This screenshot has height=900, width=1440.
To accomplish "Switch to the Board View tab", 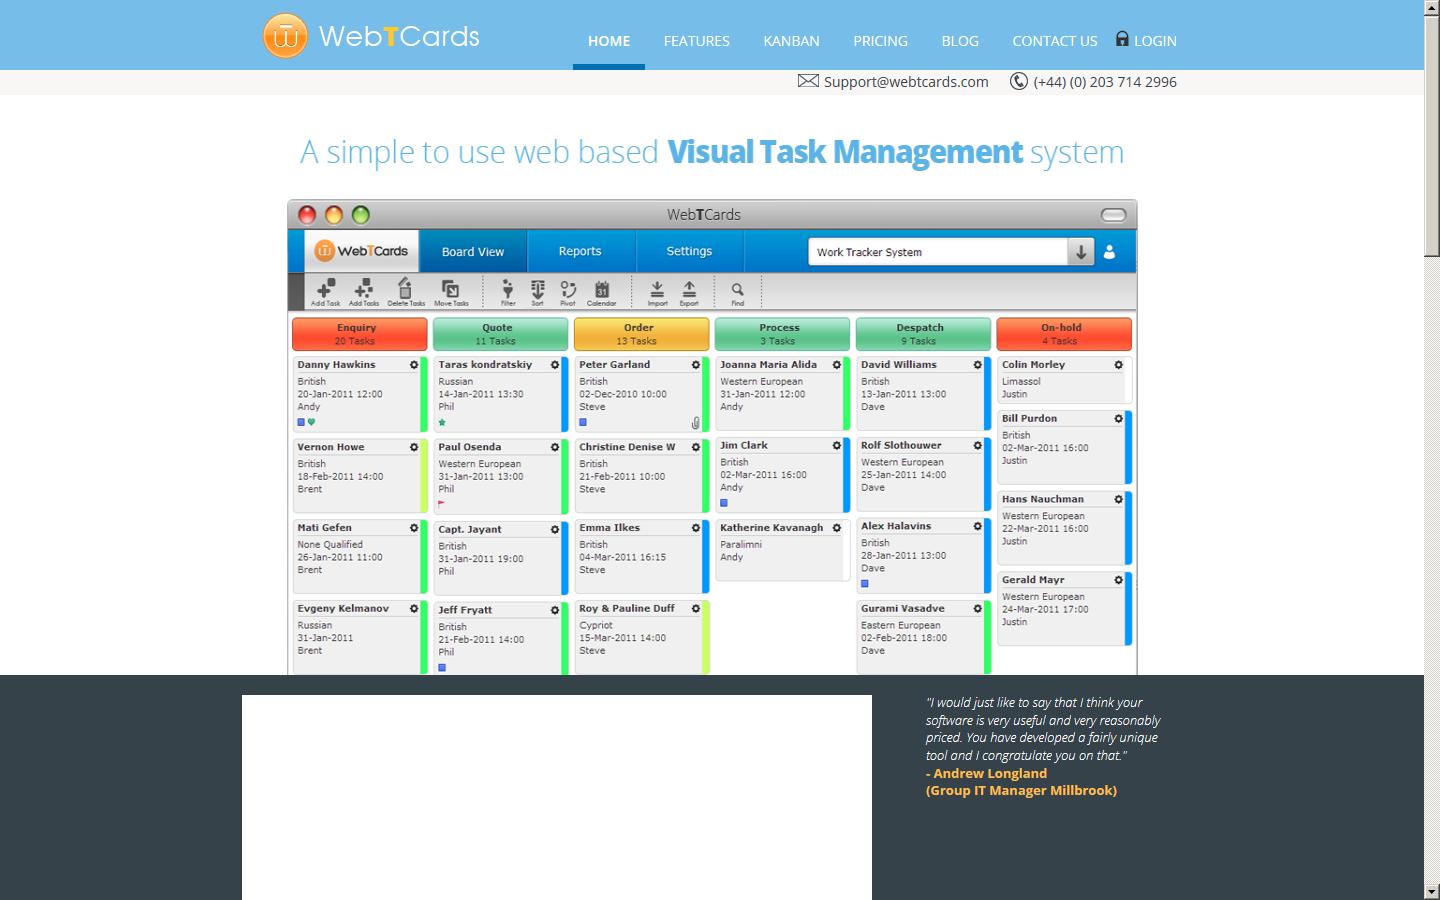I will (x=473, y=252).
